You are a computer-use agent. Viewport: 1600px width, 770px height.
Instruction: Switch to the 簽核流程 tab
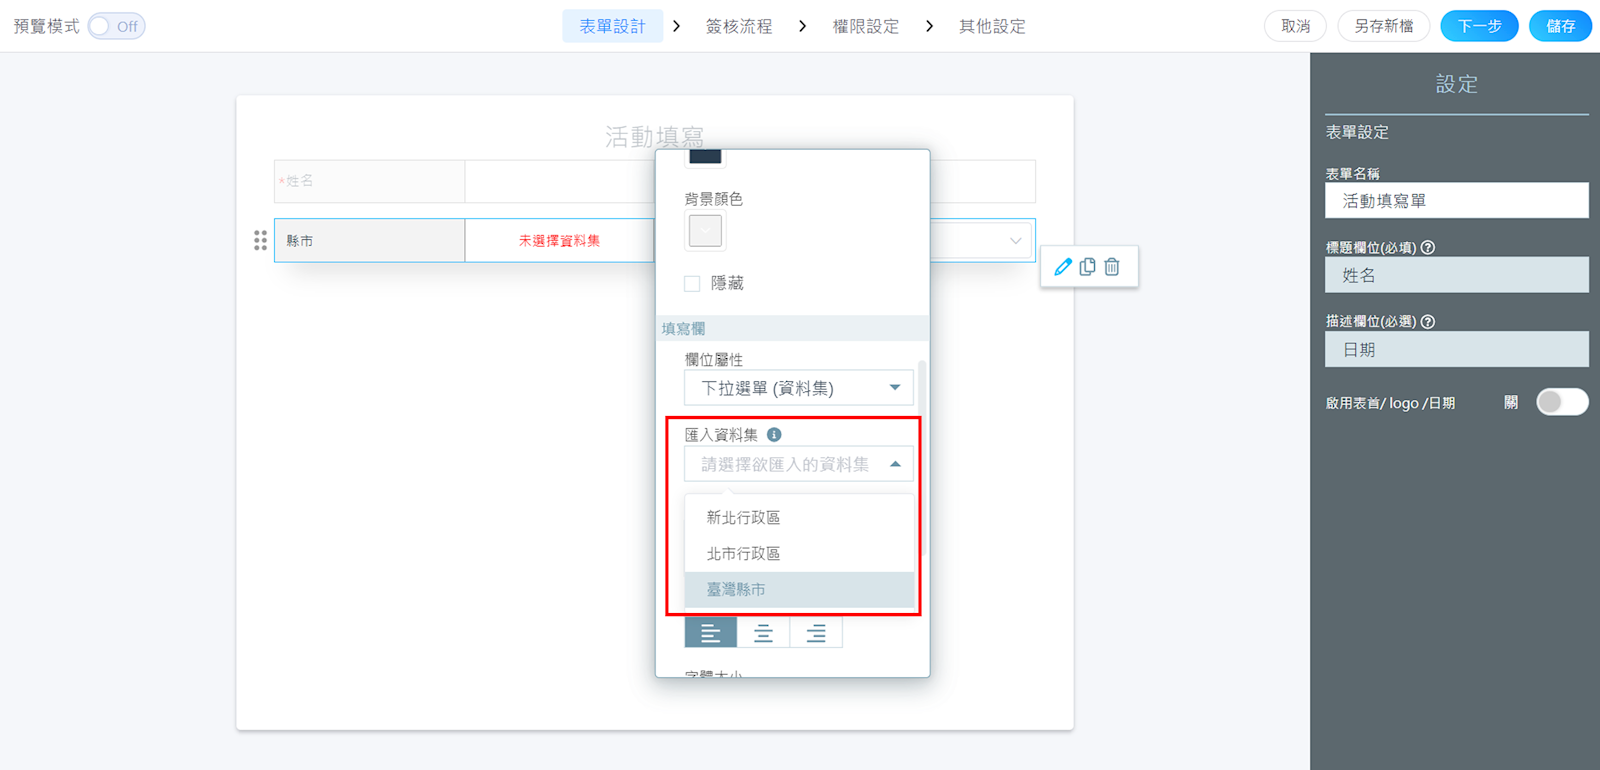(739, 26)
